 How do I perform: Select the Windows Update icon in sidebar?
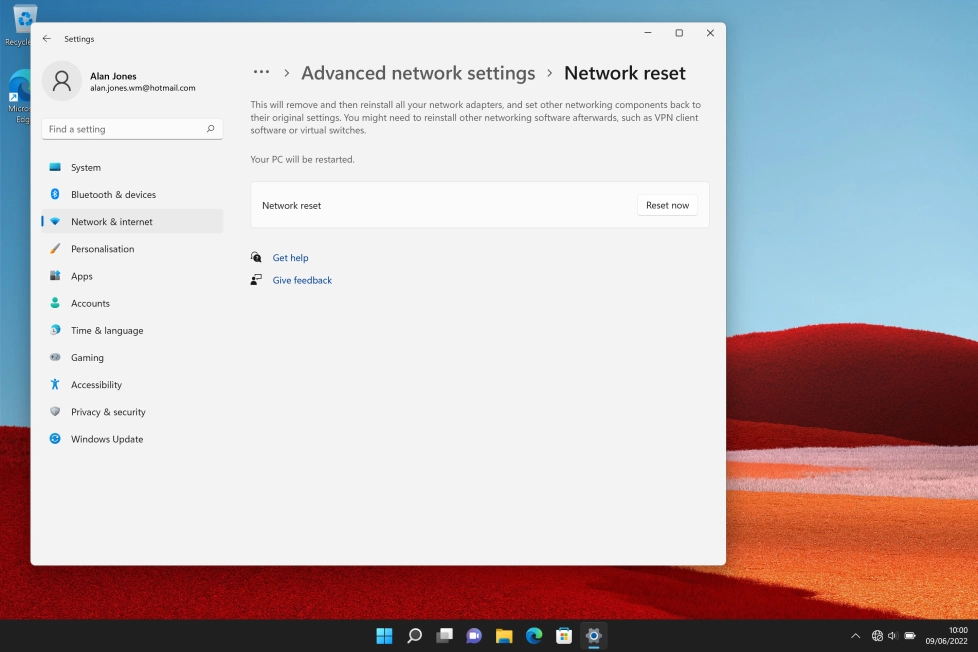tap(55, 439)
